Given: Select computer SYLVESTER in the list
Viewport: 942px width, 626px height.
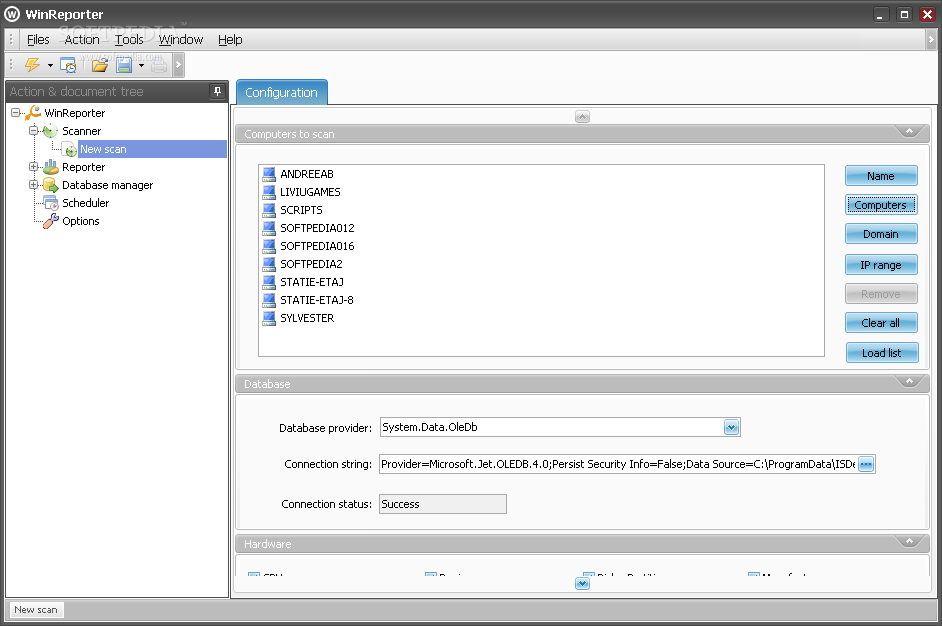Looking at the screenshot, I should [307, 318].
